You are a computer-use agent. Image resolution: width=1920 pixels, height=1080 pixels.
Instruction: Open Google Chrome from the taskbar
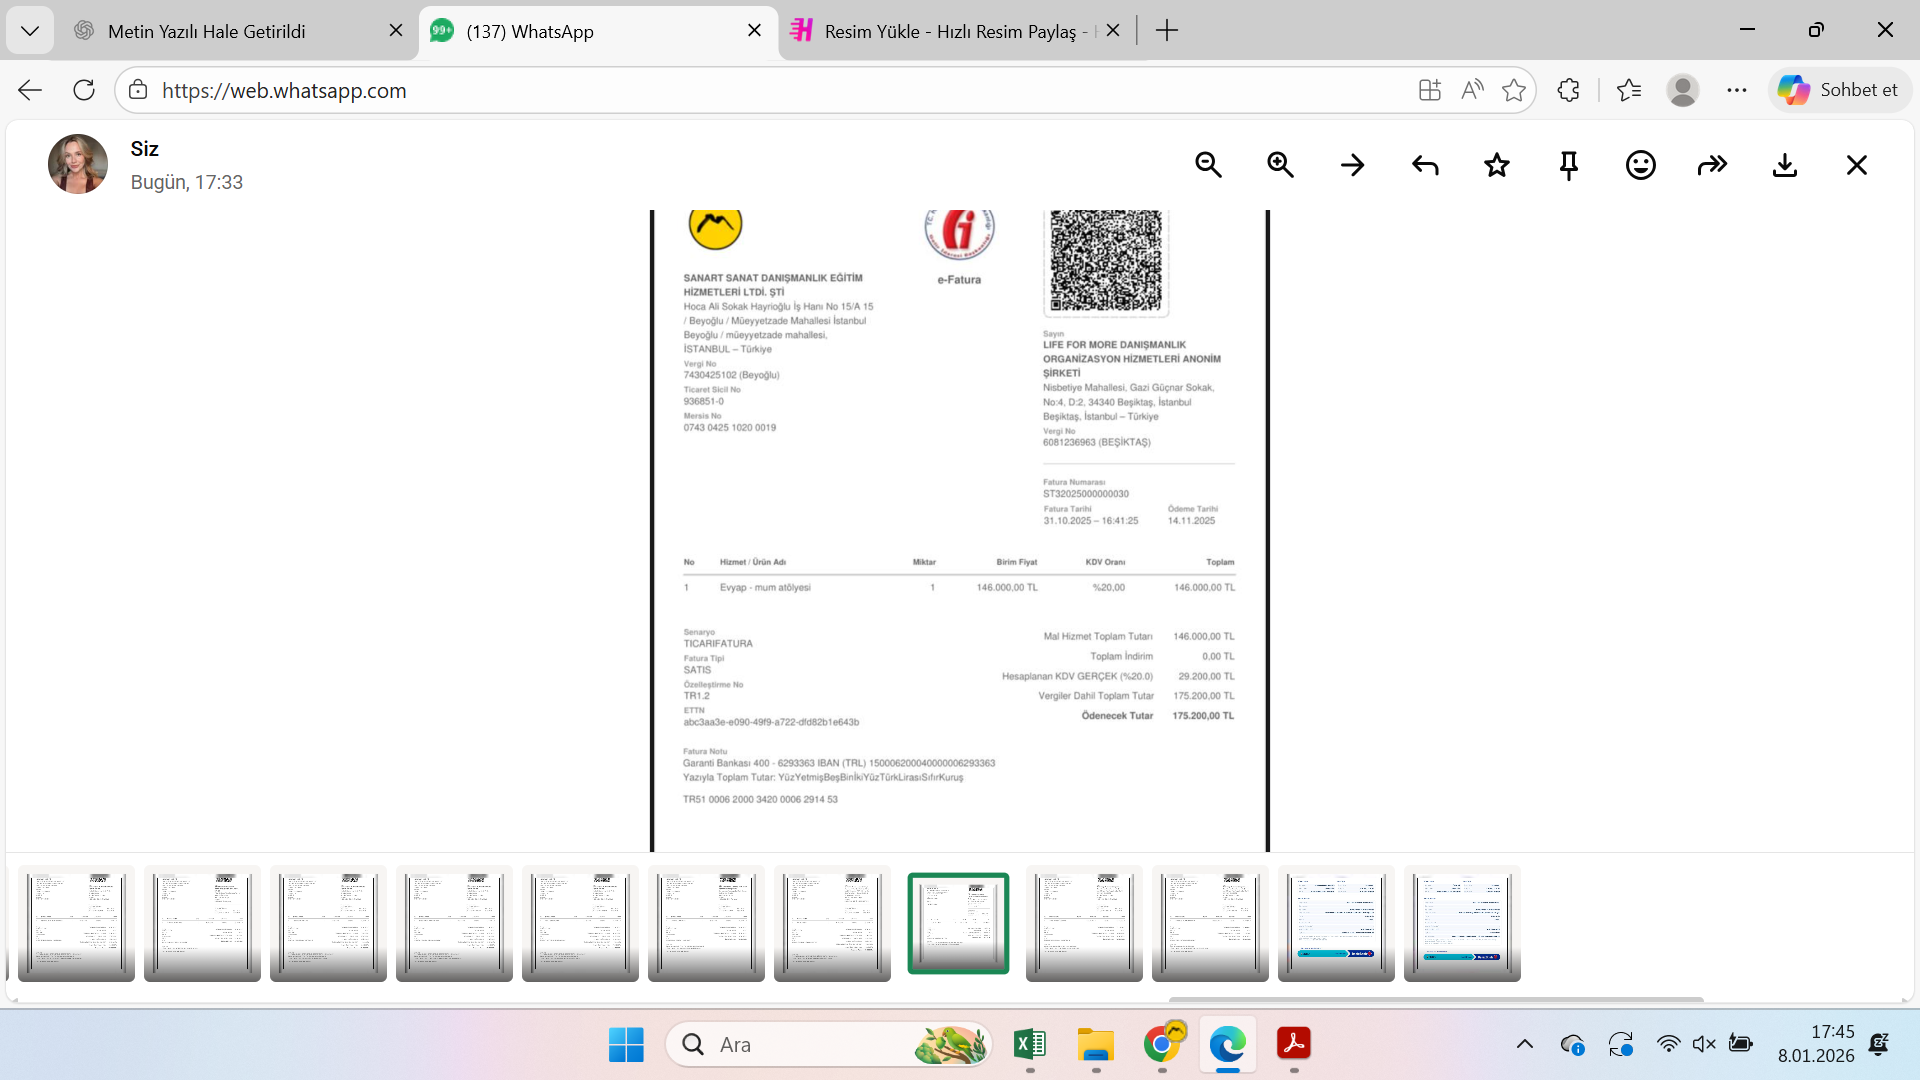coord(1162,1045)
